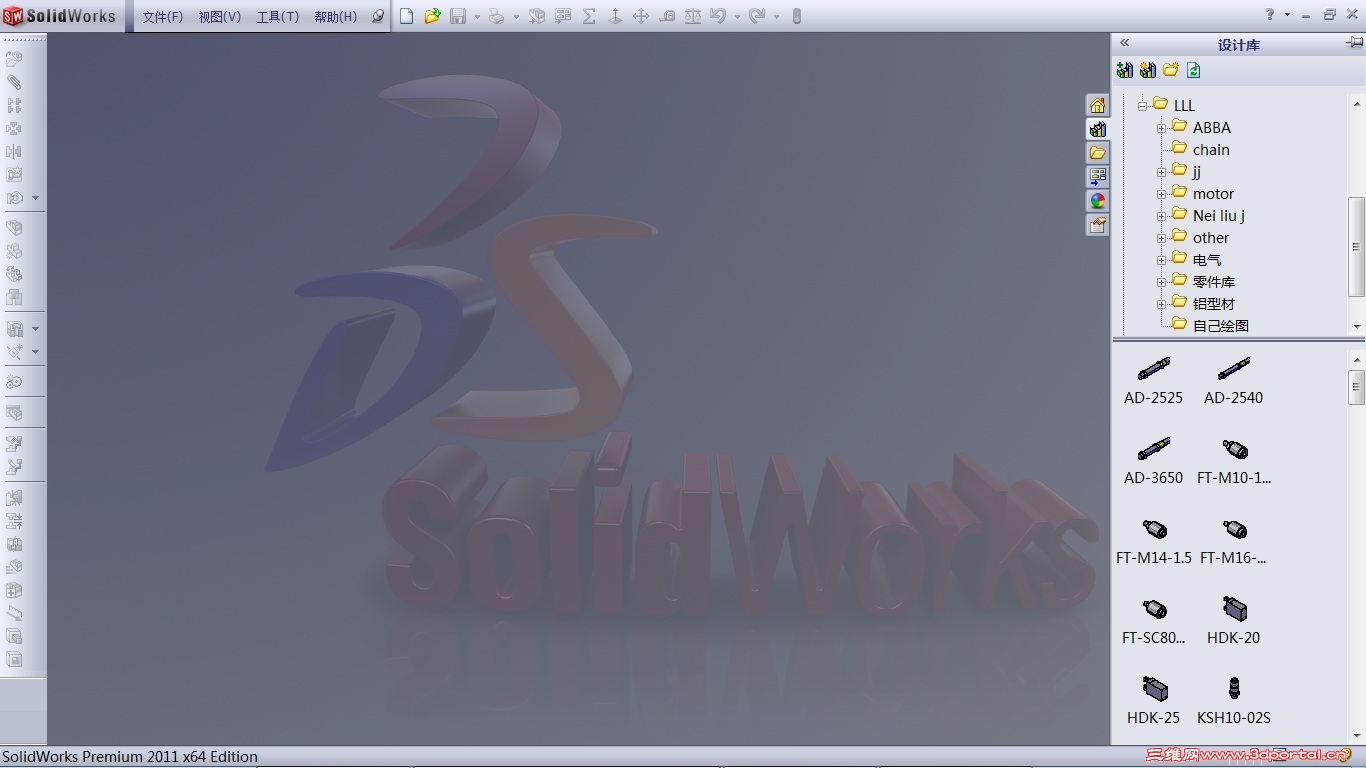Open the 工具(T) menu
The height and width of the screenshot is (768, 1366).
(278, 17)
